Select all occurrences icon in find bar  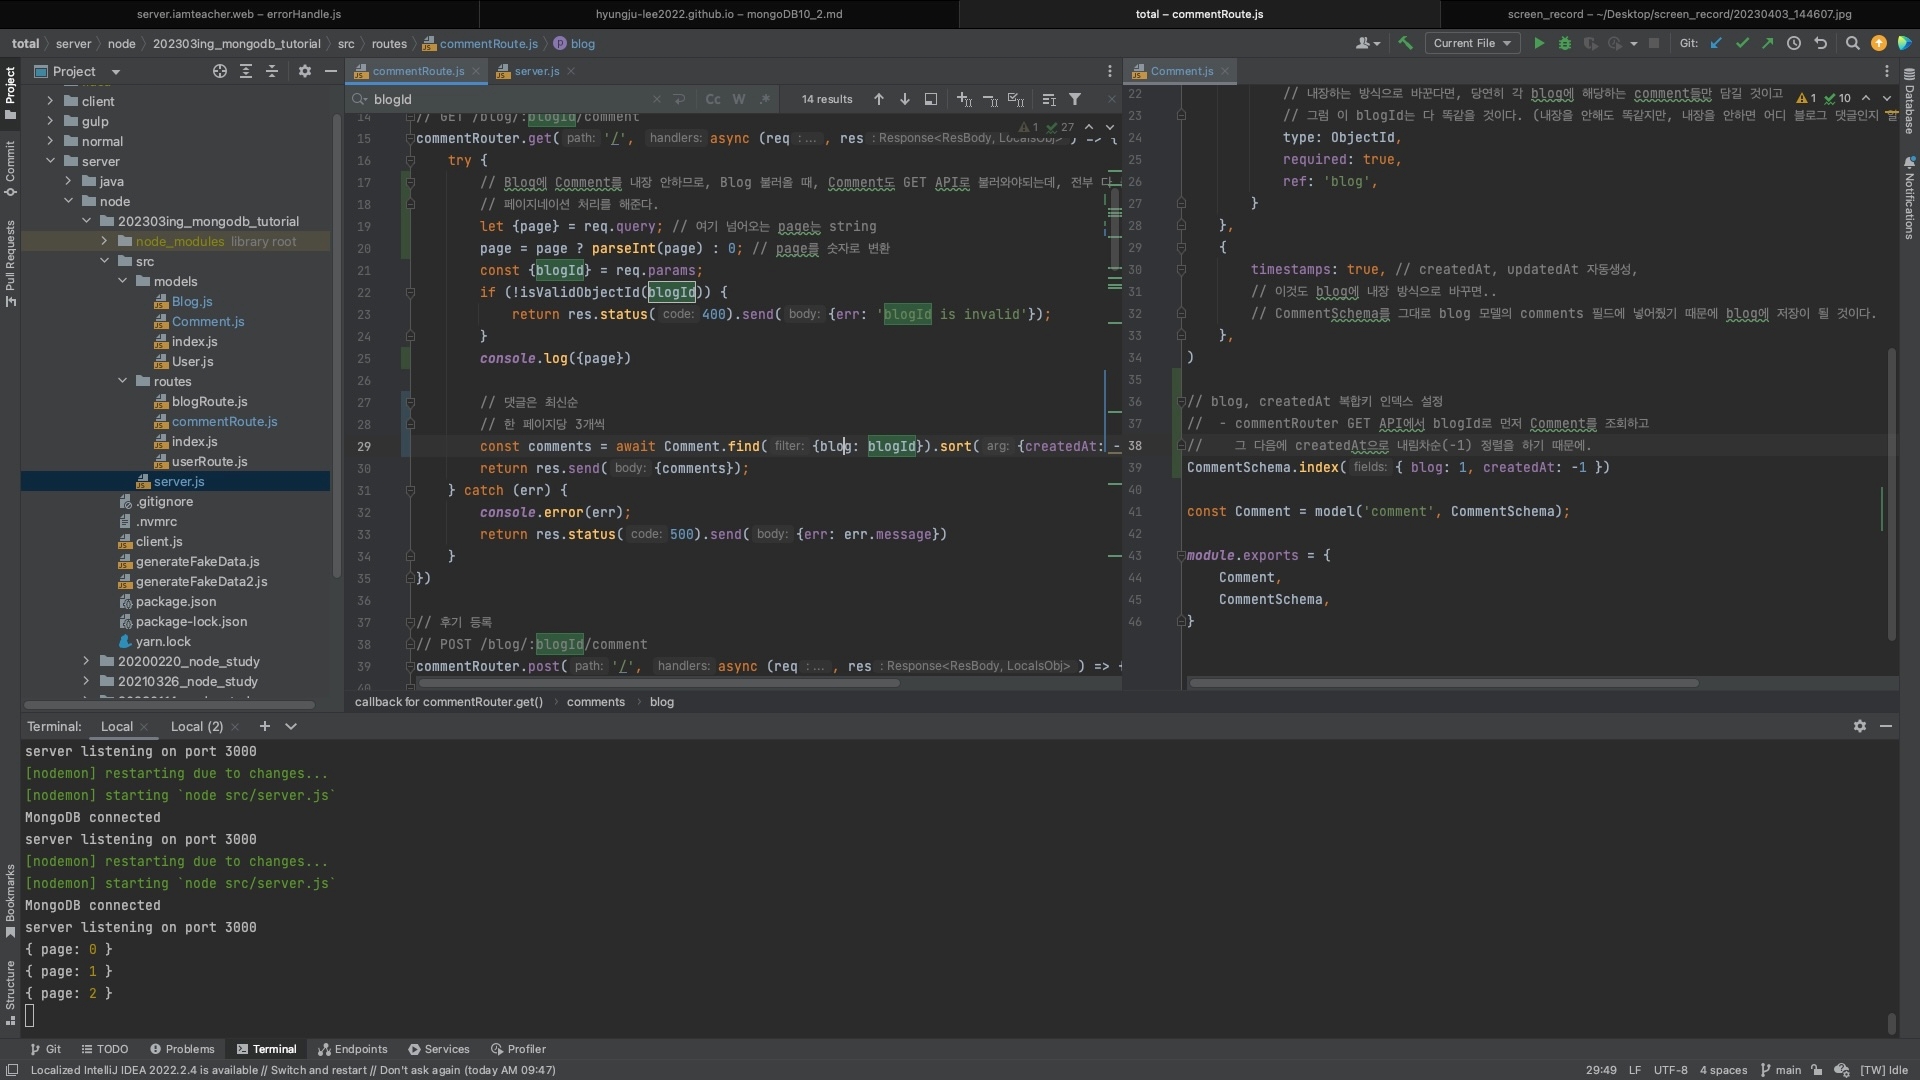[x=1016, y=99]
